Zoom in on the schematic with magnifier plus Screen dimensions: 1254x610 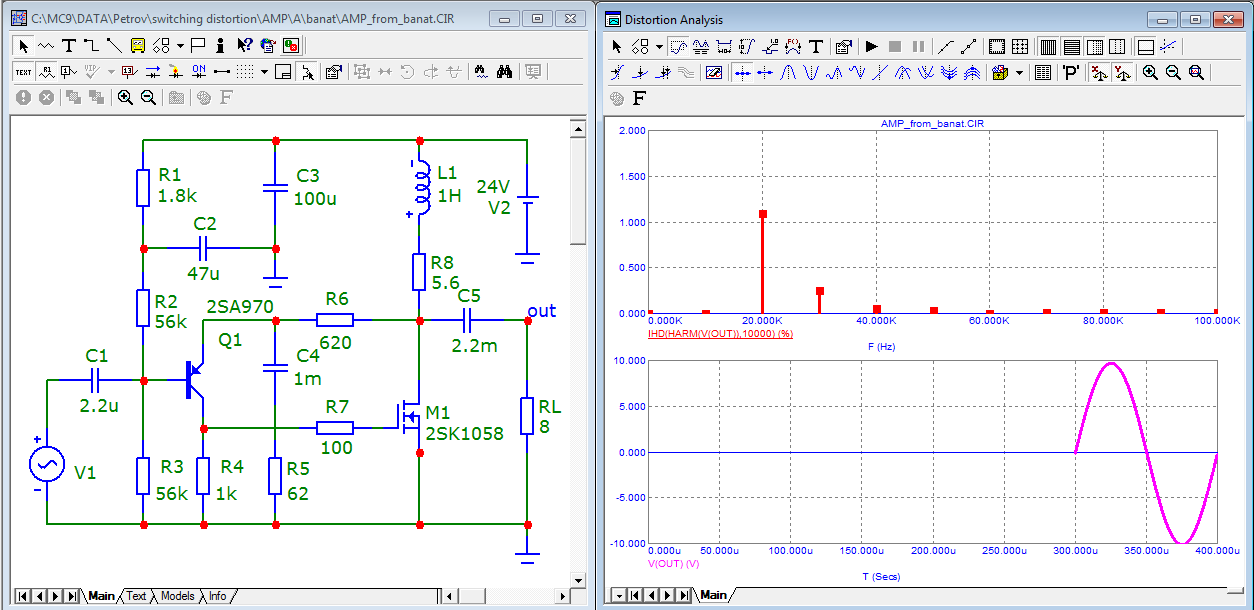[125, 97]
